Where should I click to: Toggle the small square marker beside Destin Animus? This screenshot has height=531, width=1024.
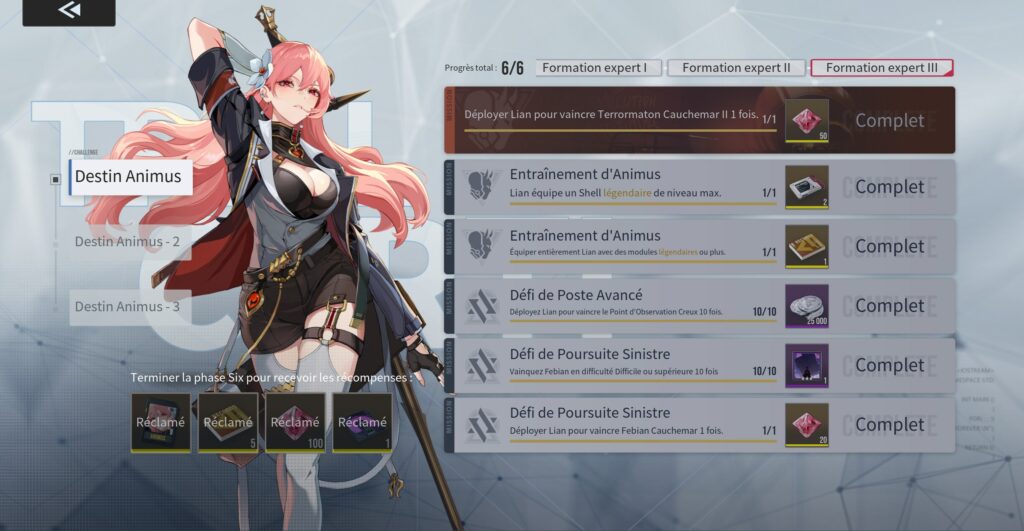[56, 179]
